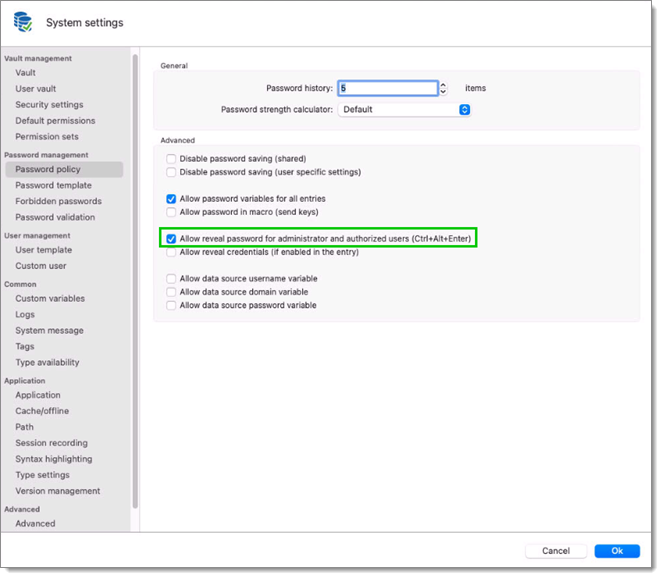The image size is (662, 578).
Task: Click the System settings database icon
Action: [22, 22]
